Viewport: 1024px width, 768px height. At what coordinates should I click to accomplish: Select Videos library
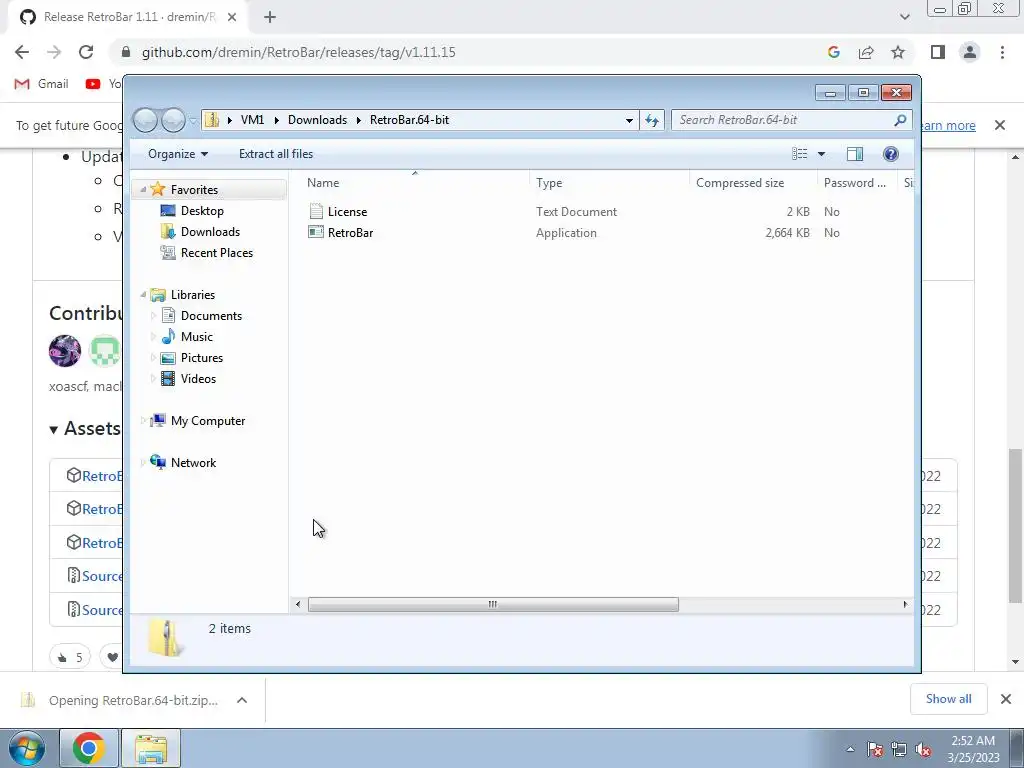(198, 379)
